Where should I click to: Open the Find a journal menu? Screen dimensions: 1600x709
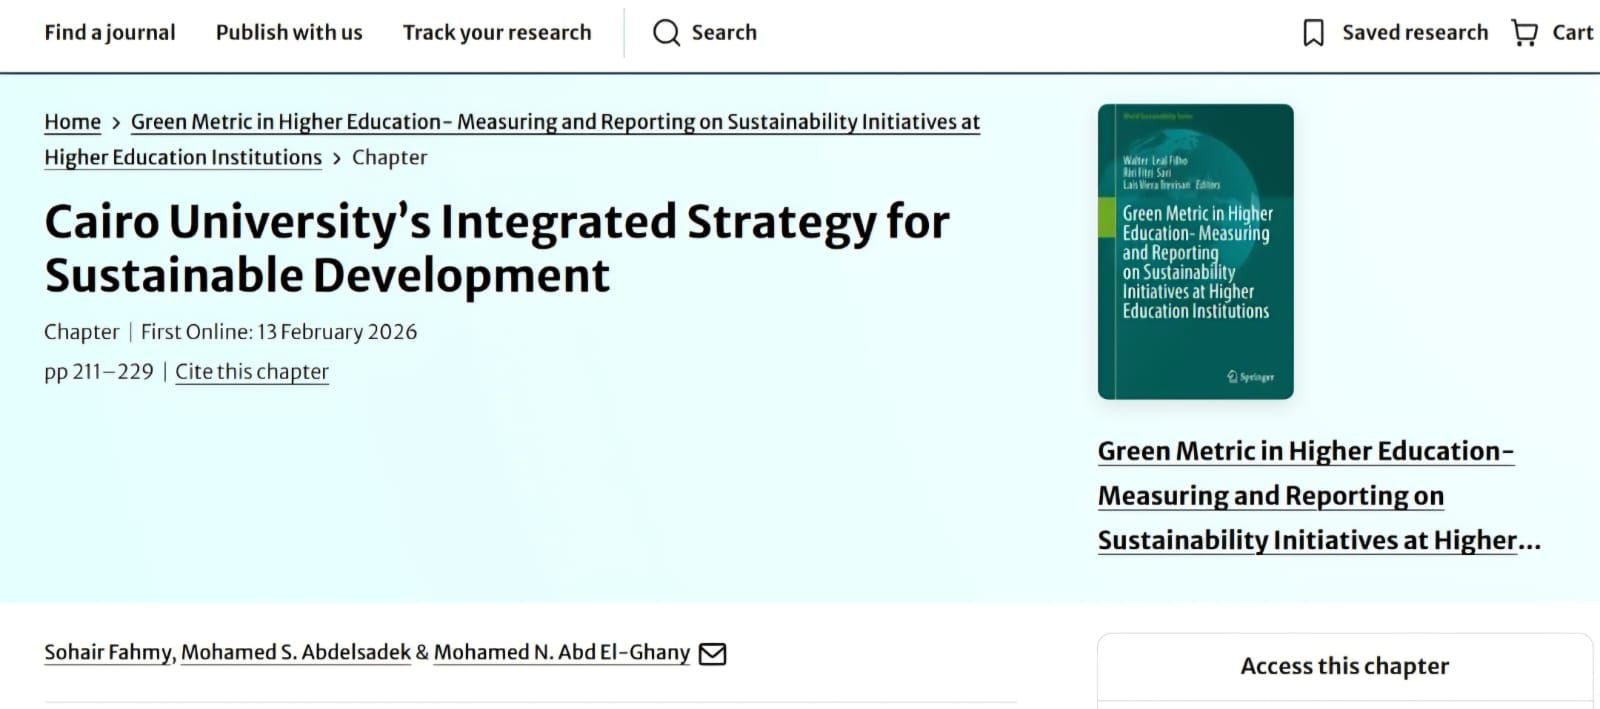pos(109,33)
